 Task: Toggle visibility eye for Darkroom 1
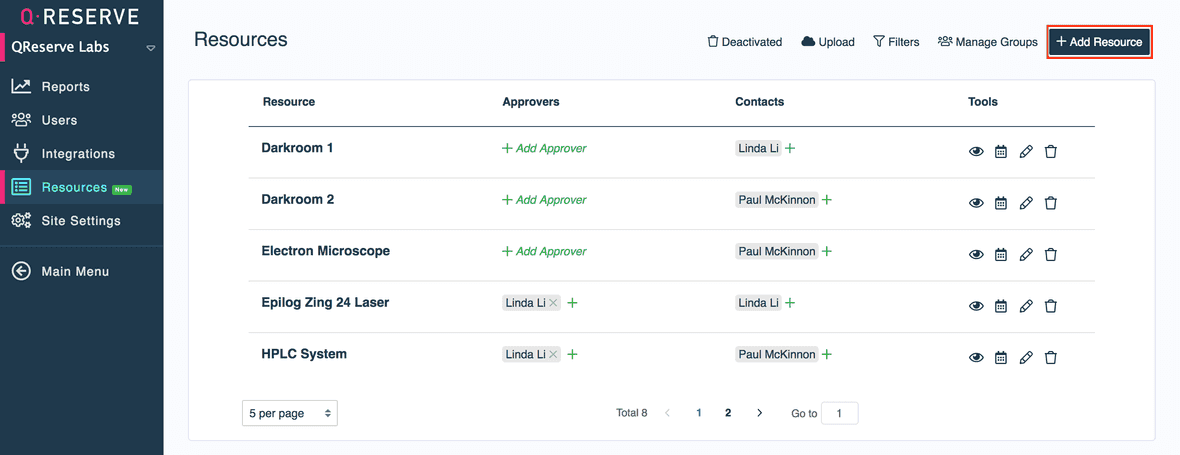click(976, 151)
